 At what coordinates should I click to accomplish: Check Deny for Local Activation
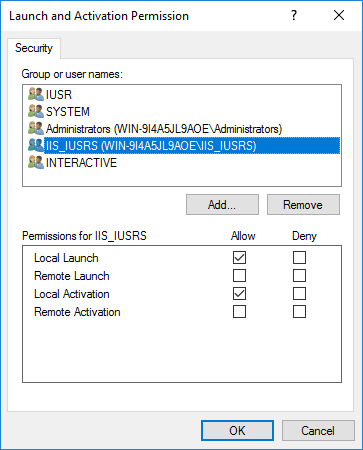pos(299,294)
